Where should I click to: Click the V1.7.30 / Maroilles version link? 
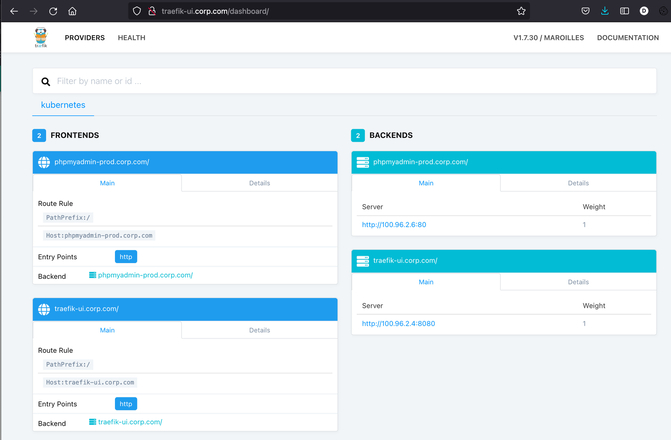point(549,38)
